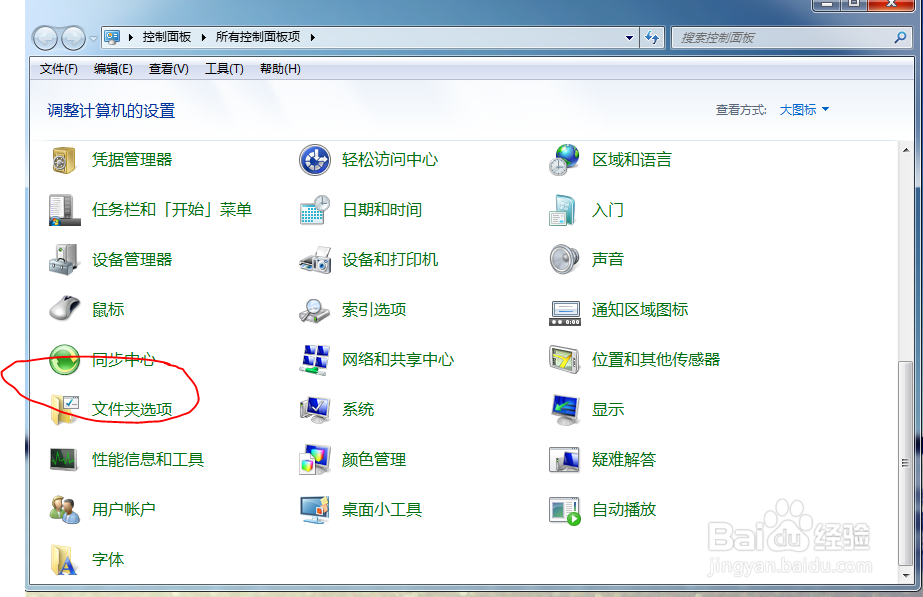Open the 性能信息和工具 link text
This screenshot has height=597, width=923.
148,459
